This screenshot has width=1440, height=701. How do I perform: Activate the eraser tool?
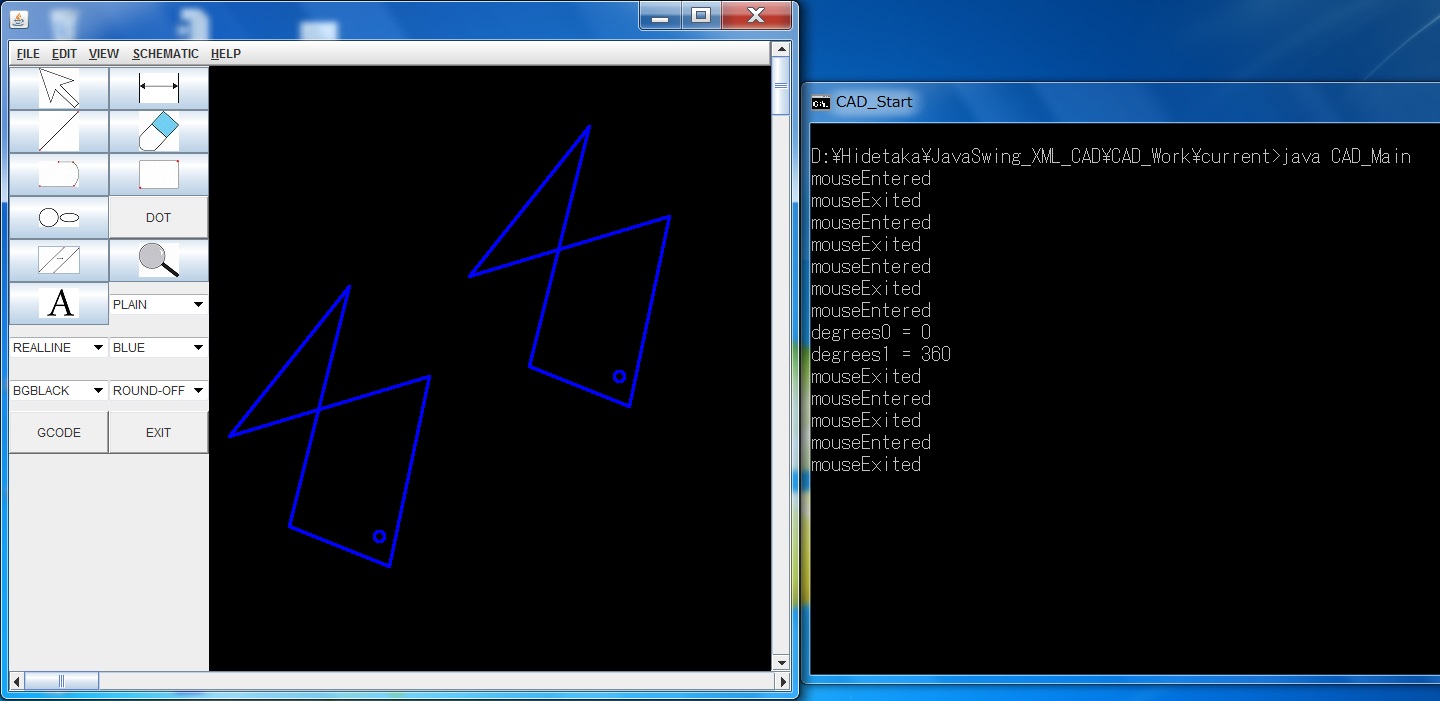coord(158,131)
